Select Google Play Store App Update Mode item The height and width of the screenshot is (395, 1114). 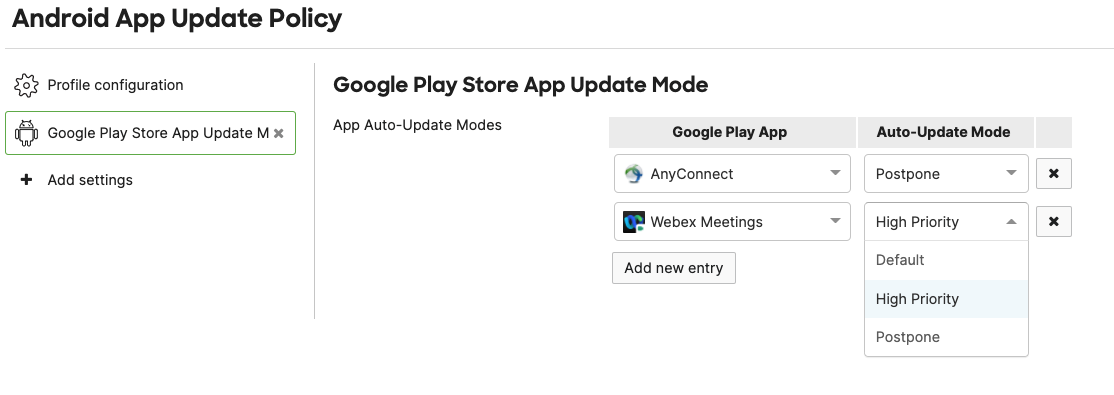point(151,133)
